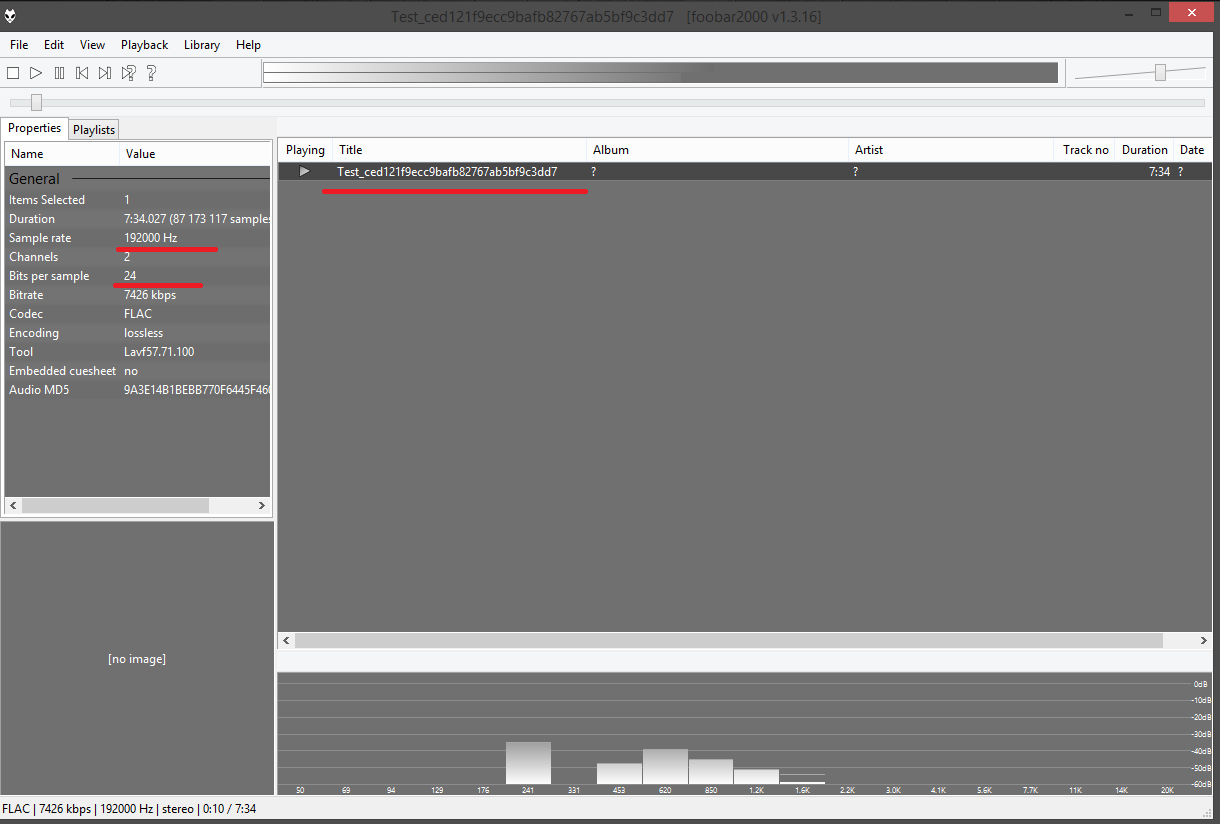Screen dimensions: 1220x824
Task: Select the Properties tab
Action: (35, 128)
